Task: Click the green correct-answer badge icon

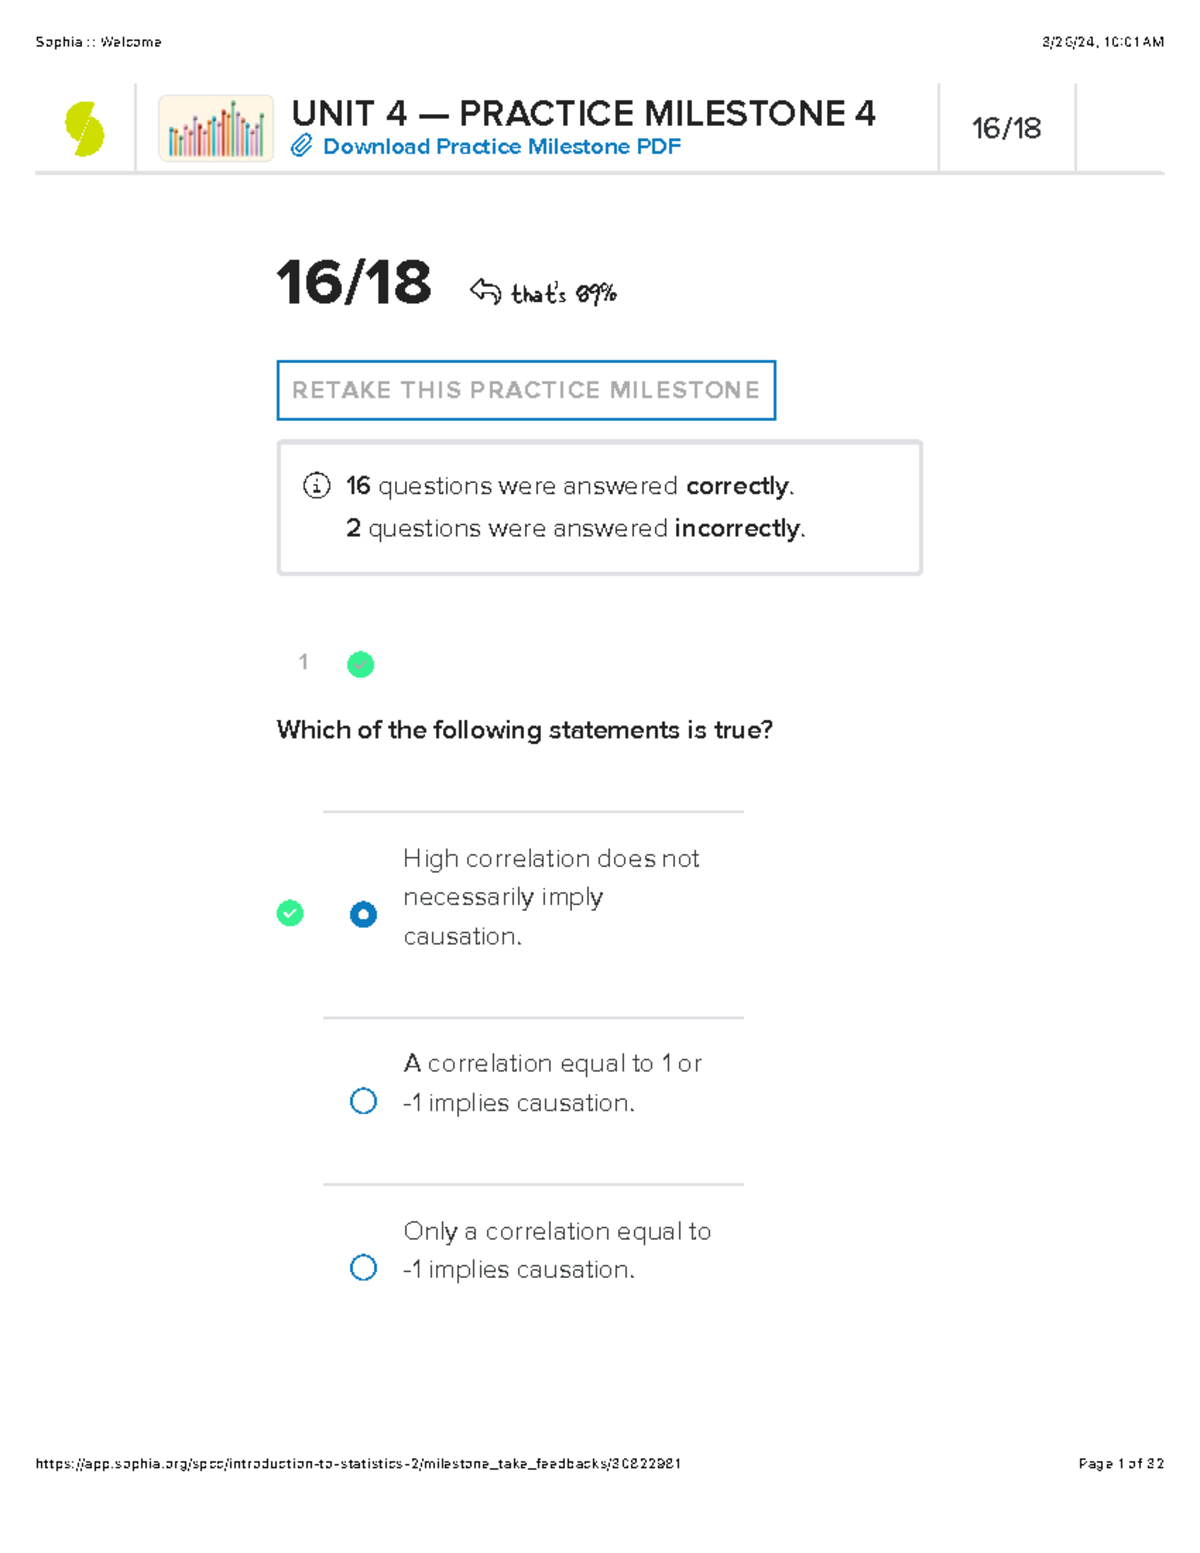Action: coord(290,913)
